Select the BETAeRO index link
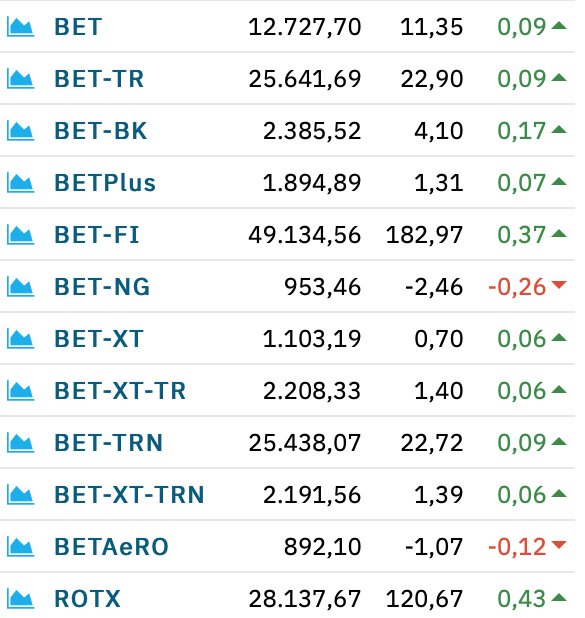The image size is (585, 618). pyautogui.click(x=112, y=547)
